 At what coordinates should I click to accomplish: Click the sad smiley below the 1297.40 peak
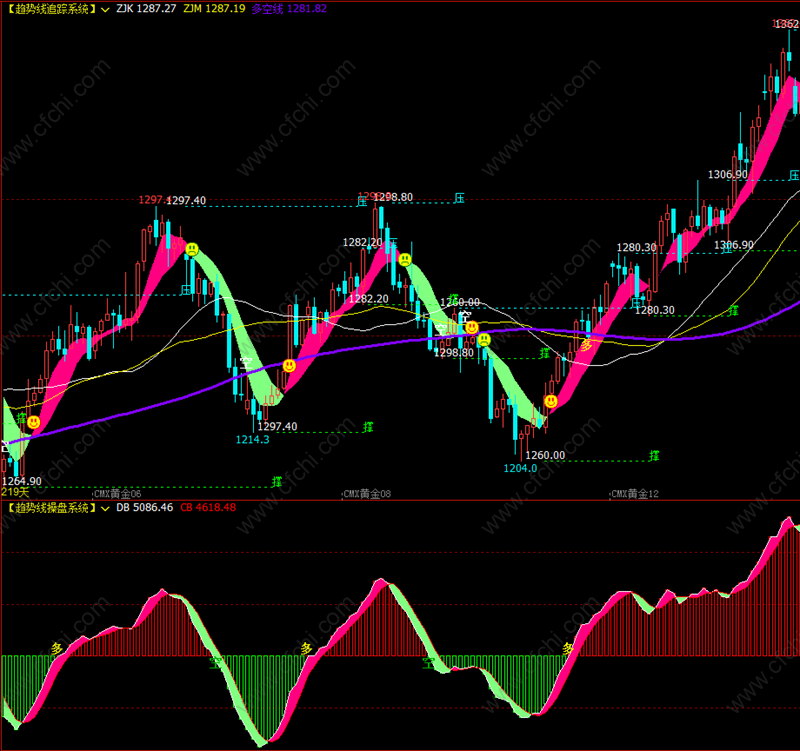[x=192, y=249]
